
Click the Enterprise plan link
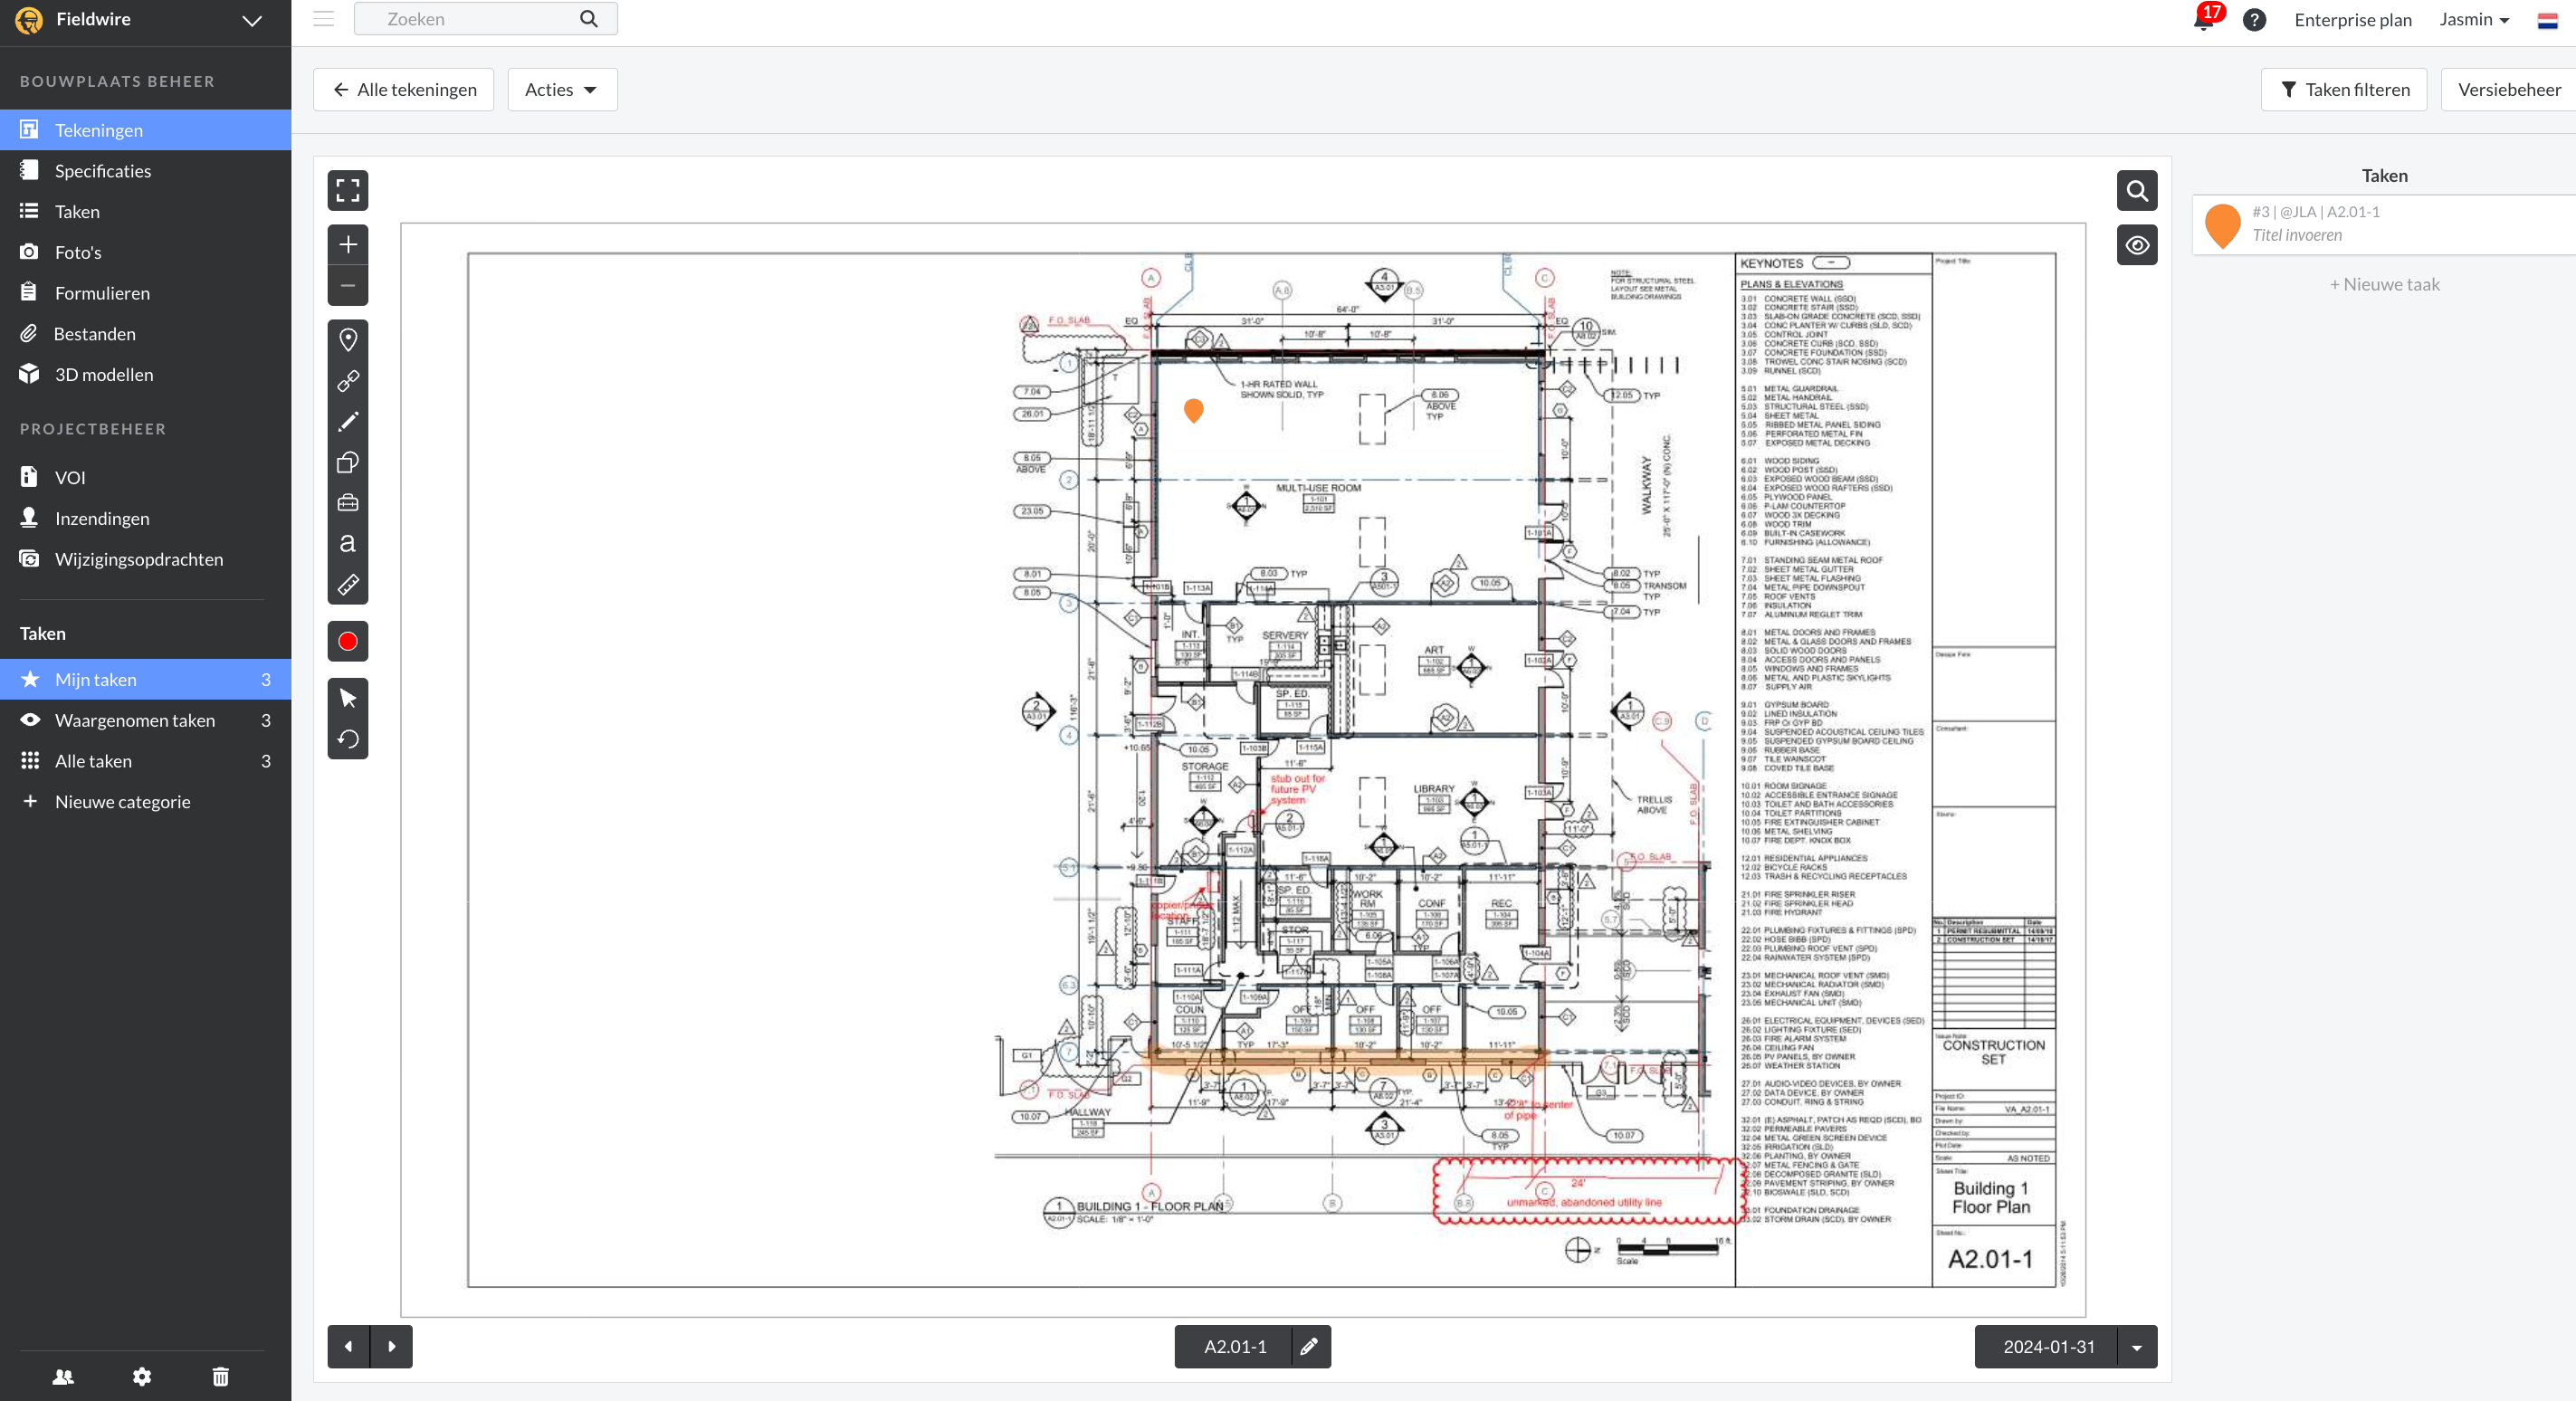click(2353, 20)
